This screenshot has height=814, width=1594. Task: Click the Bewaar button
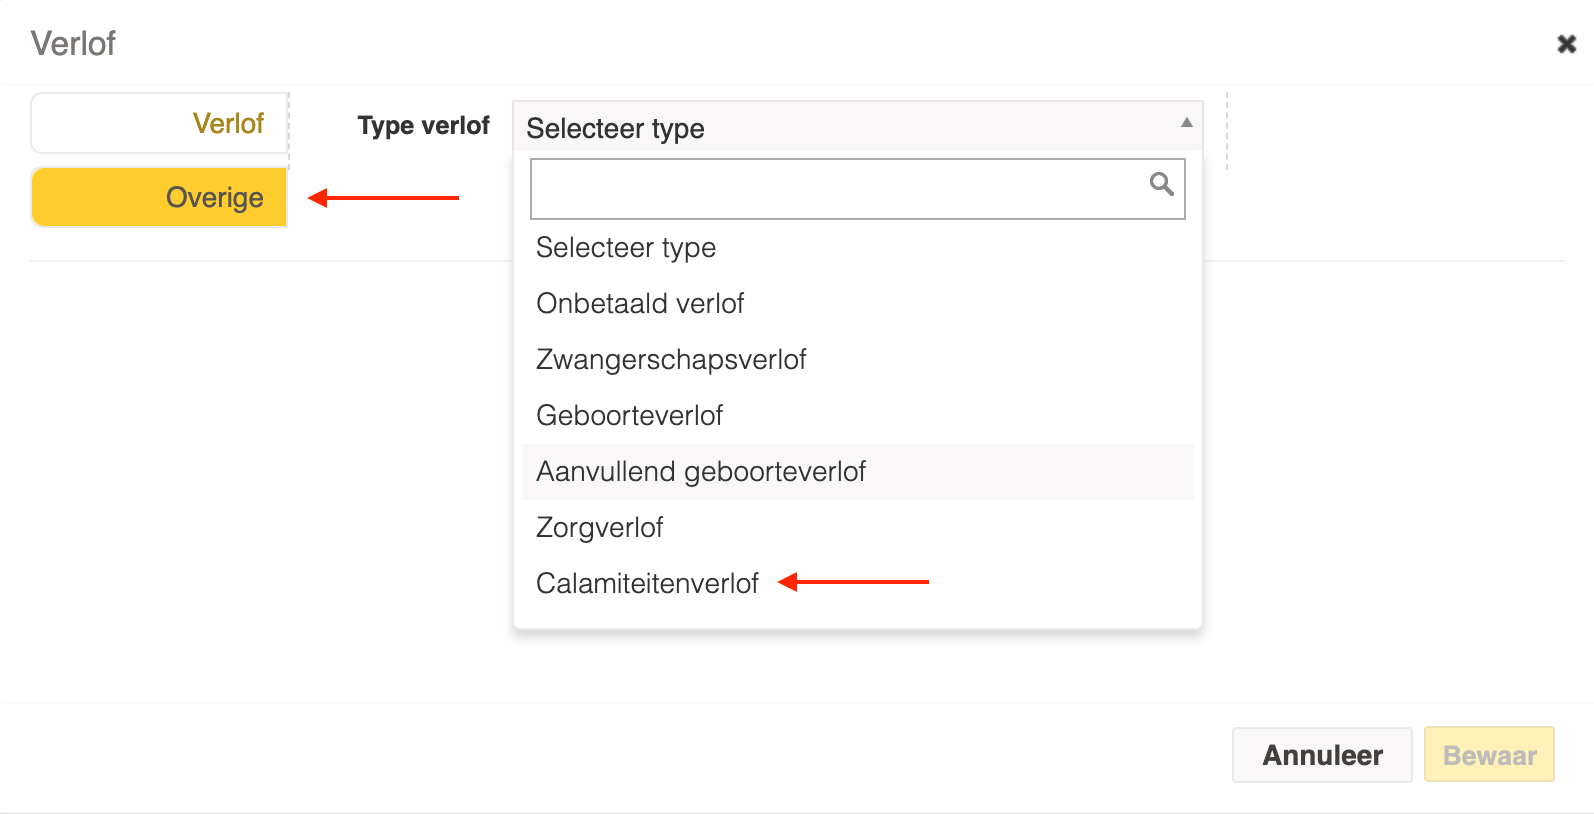tap(1489, 755)
